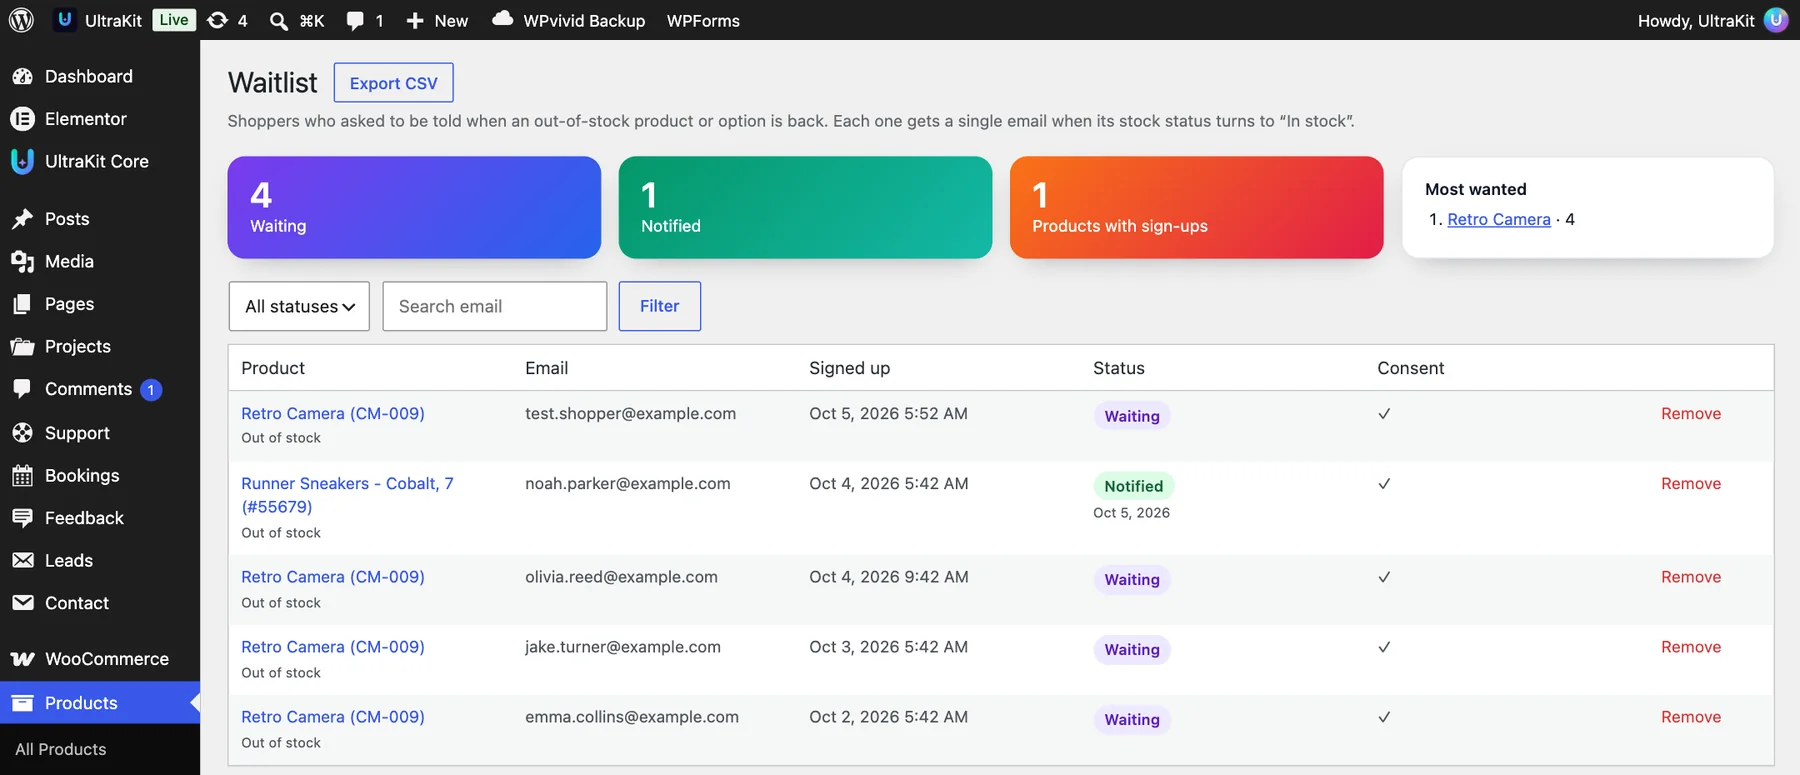
Task: Open the comments bubble in top bar
Action: [355, 21]
